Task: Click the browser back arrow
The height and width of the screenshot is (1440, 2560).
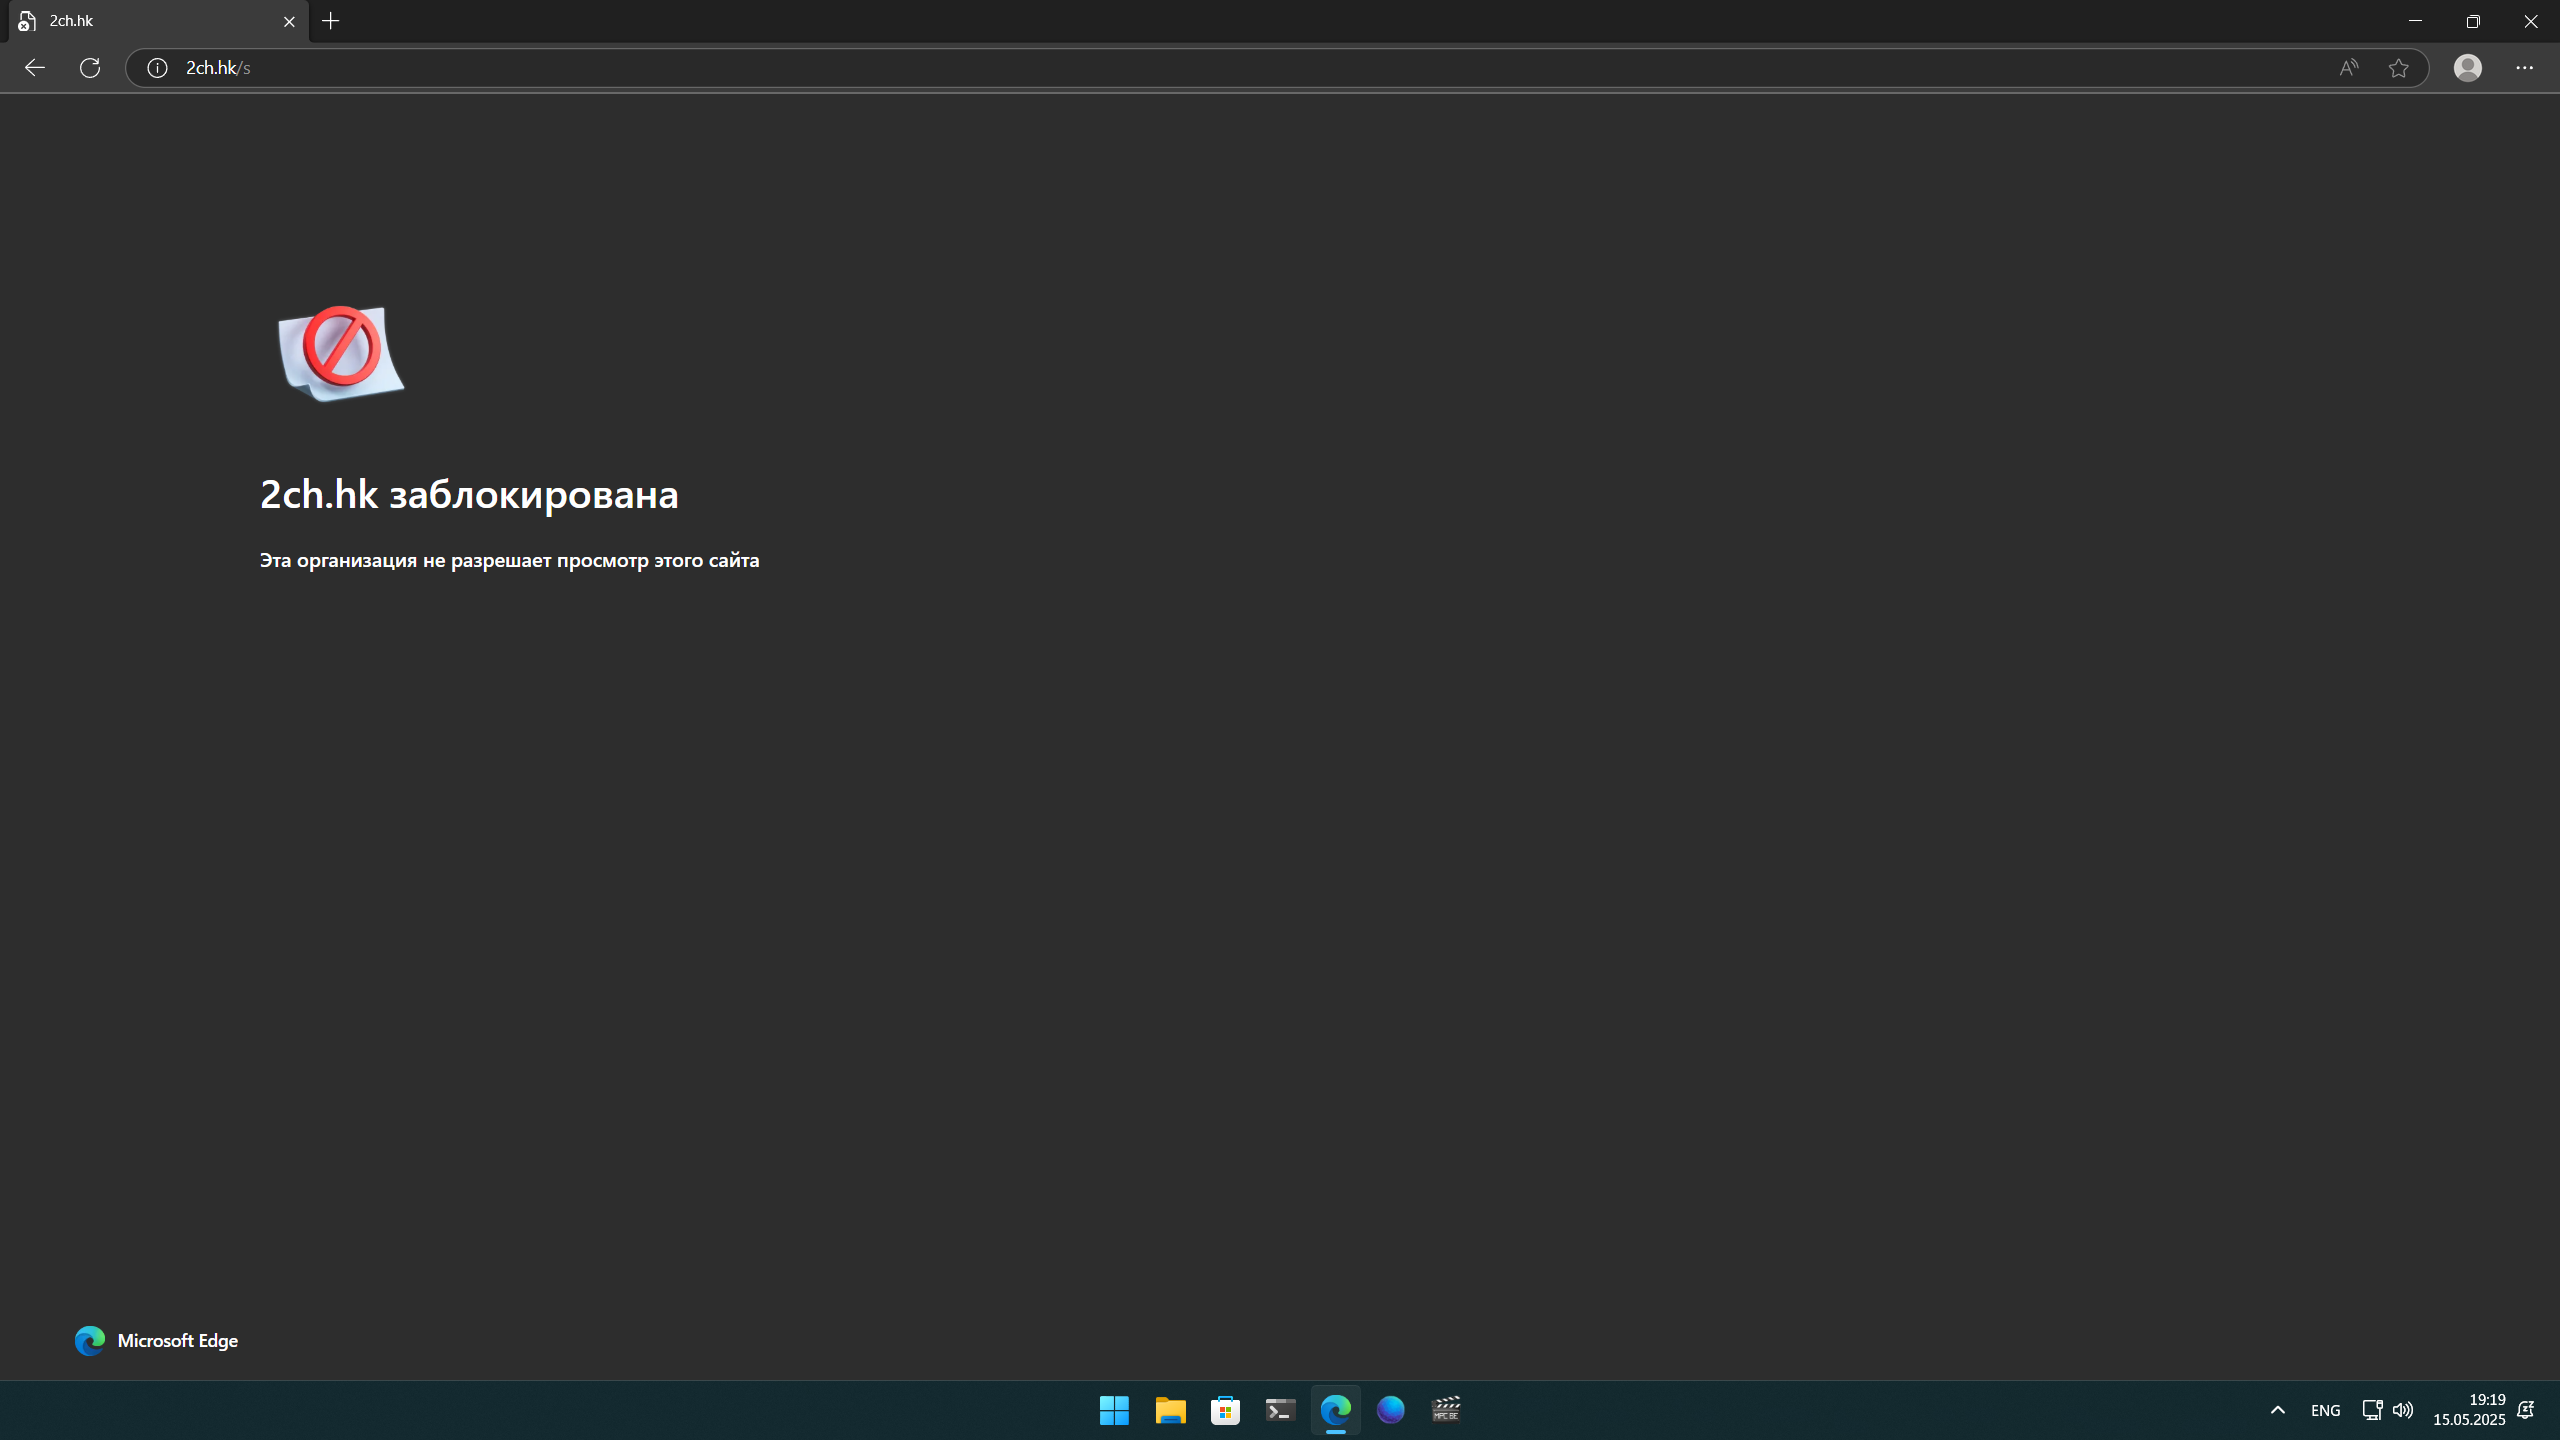Action: 35,68
